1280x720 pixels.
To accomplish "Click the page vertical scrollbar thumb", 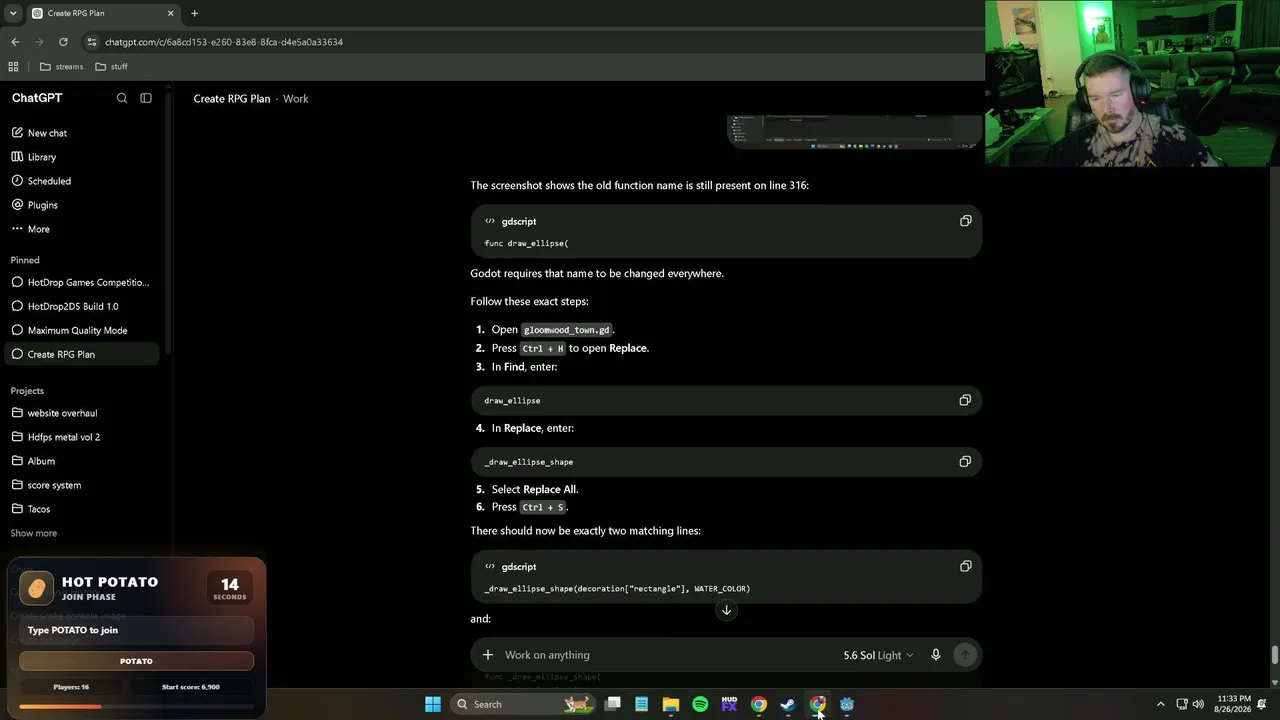I will [1274, 656].
